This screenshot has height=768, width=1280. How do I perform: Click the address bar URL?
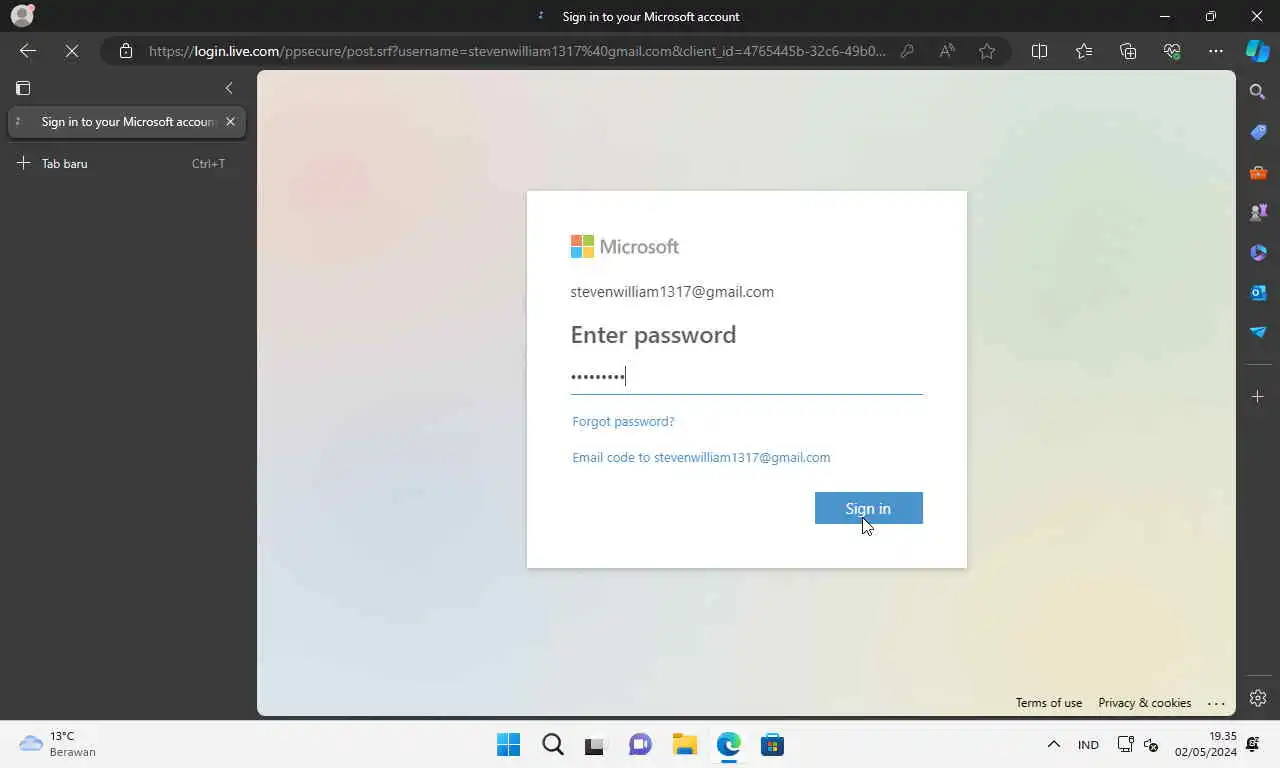coord(517,51)
